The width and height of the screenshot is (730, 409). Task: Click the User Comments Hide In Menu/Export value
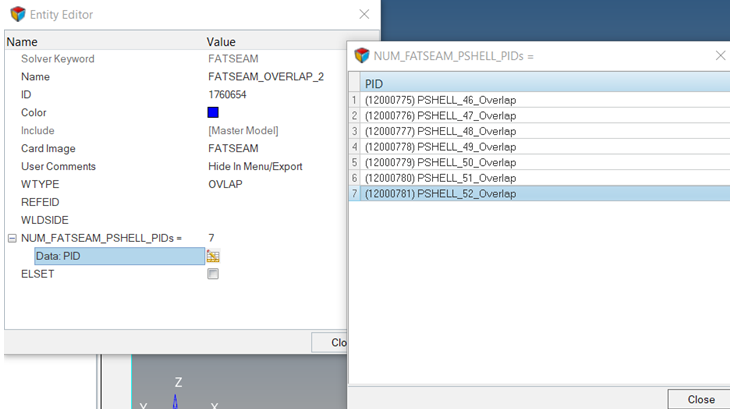tap(255, 166)
